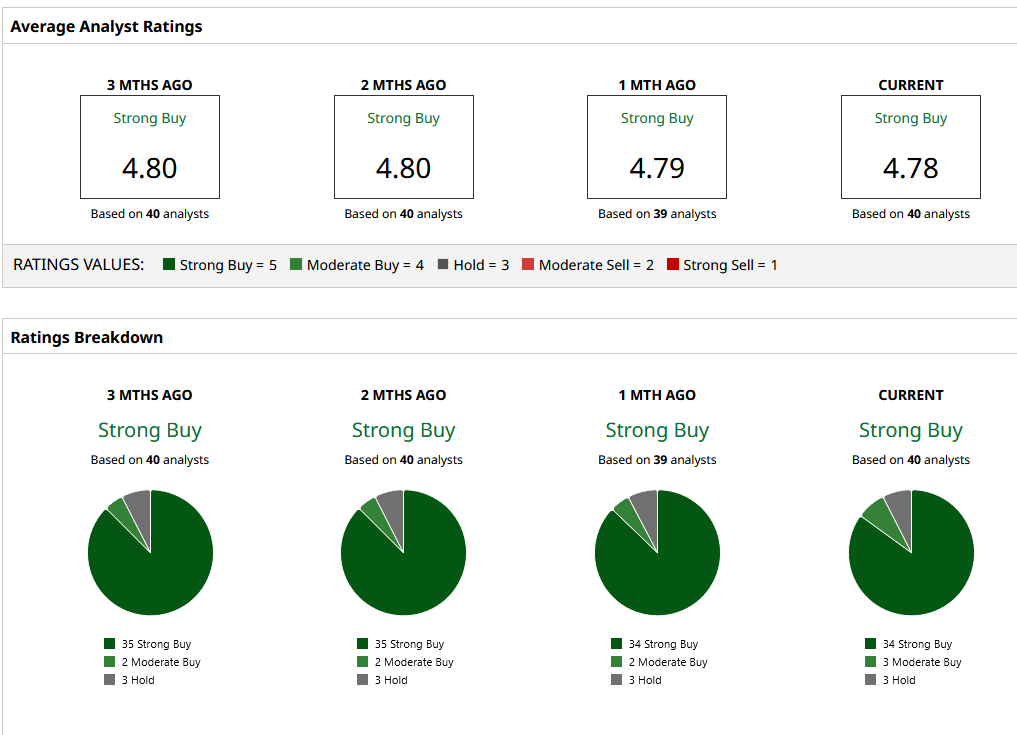This screenshot has width=1017, height=735.
Task: Click the Current 4.78 average rating box
Action: point(910,147)
